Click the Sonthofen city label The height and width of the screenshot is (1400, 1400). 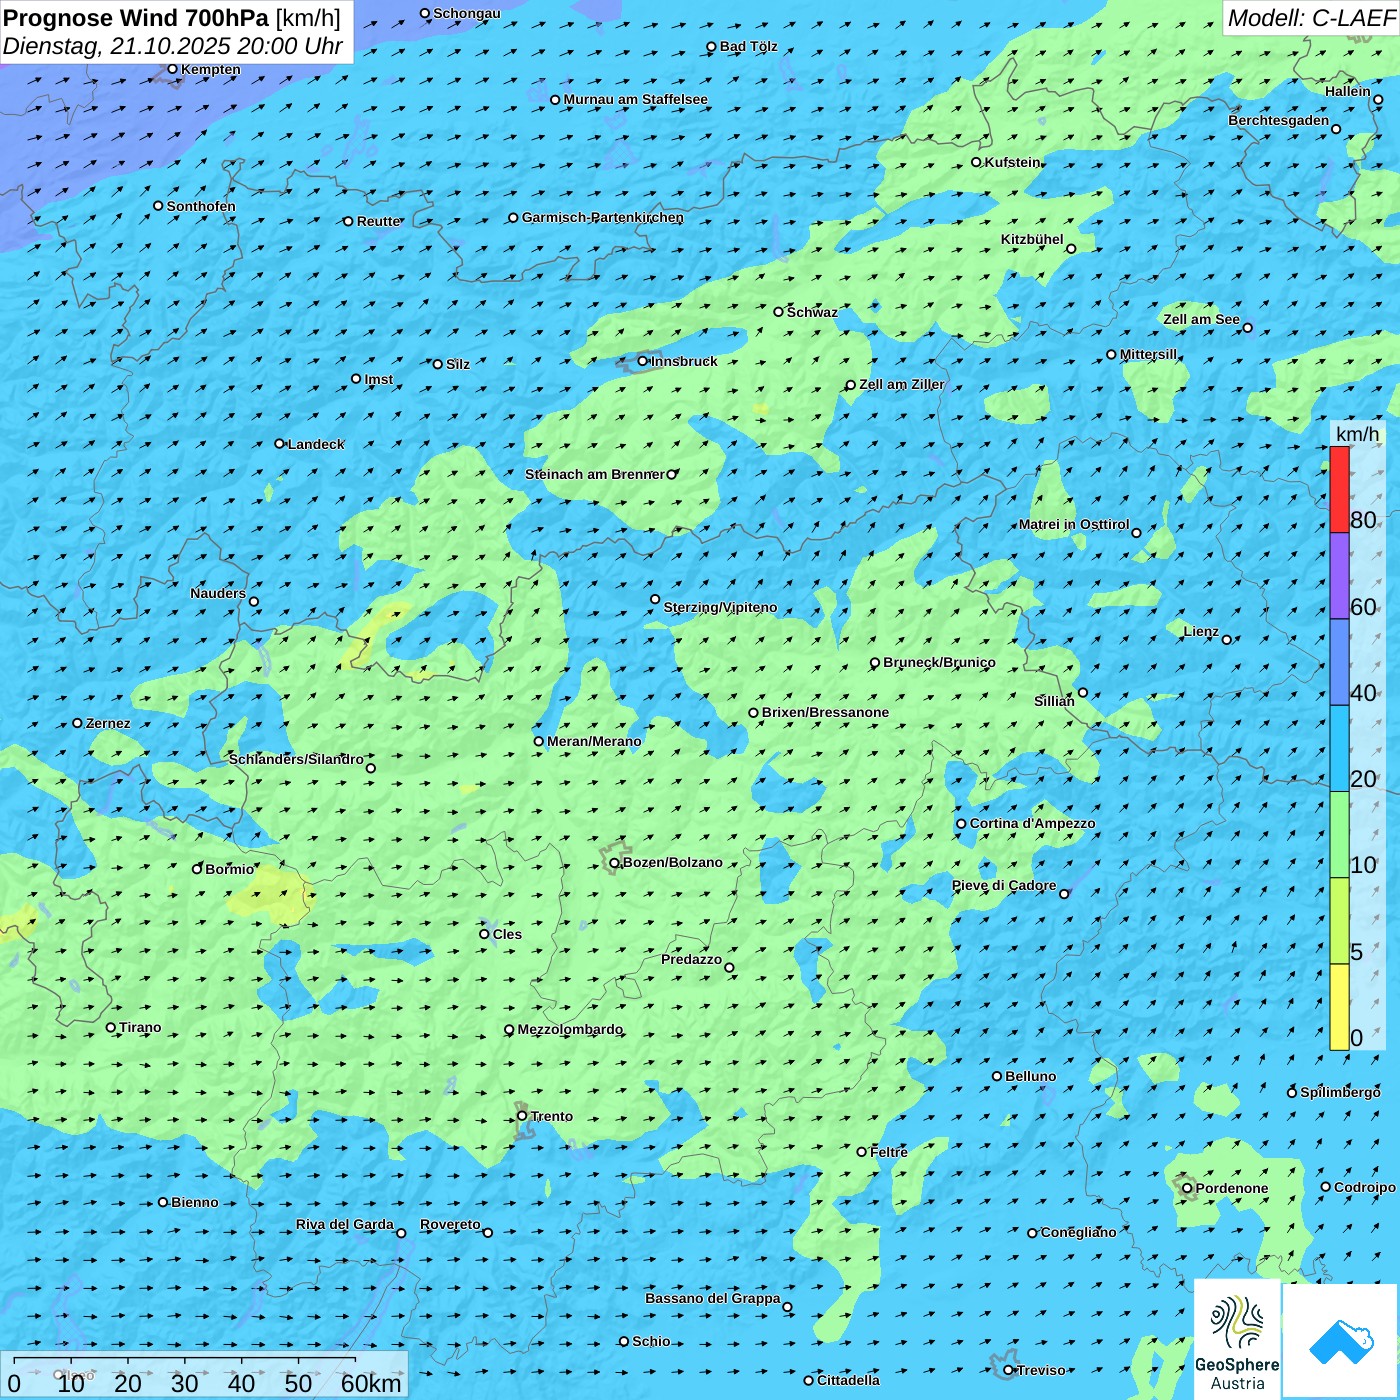coord(201,206)
